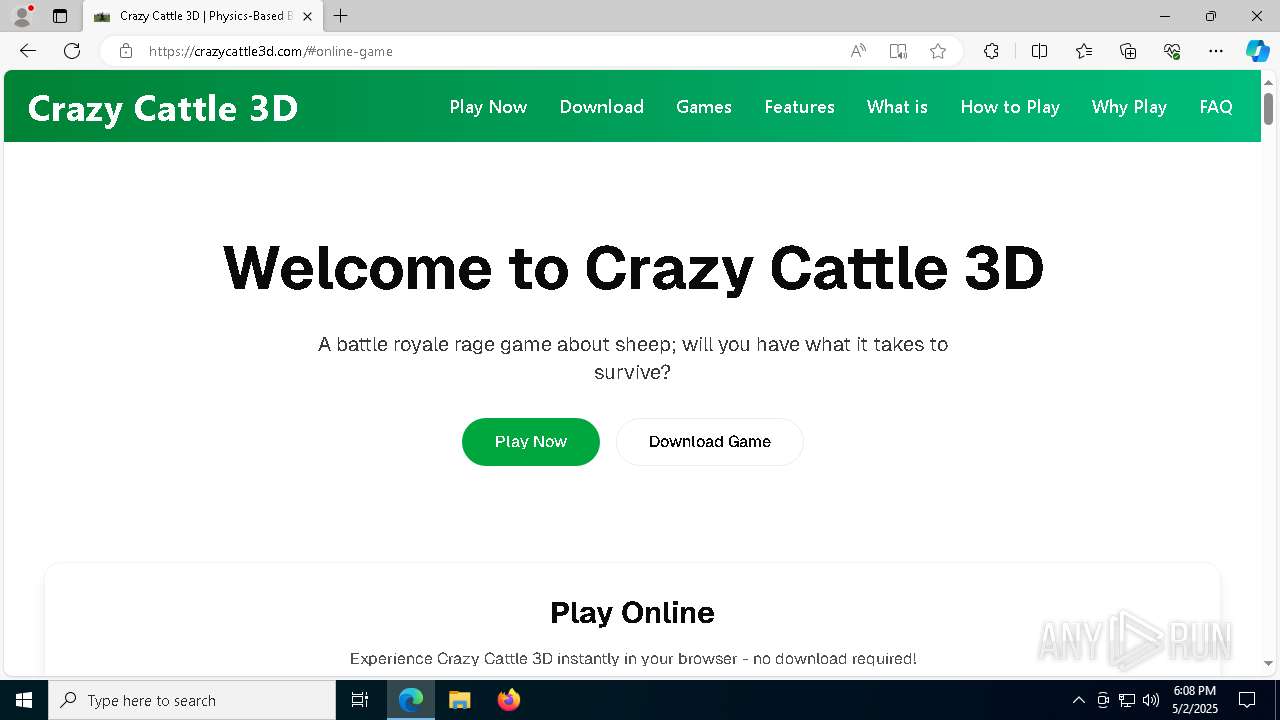Viewport: 1280px width, 720px height.
Task: Open the network tray icon
Action: point(1127,700)
